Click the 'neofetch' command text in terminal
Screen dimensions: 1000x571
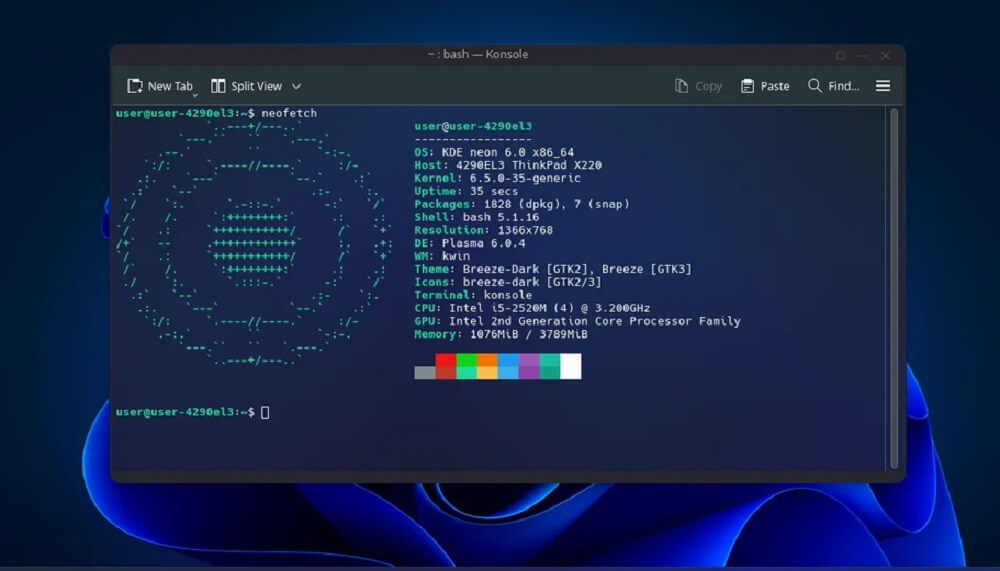coord(289,113)
